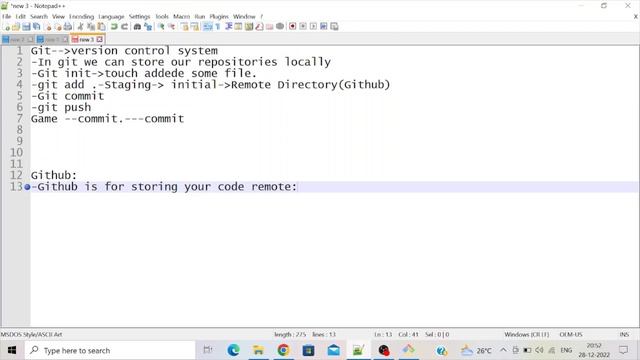
Task: Open the Settings menu
Action: click(x=140, y=16)
